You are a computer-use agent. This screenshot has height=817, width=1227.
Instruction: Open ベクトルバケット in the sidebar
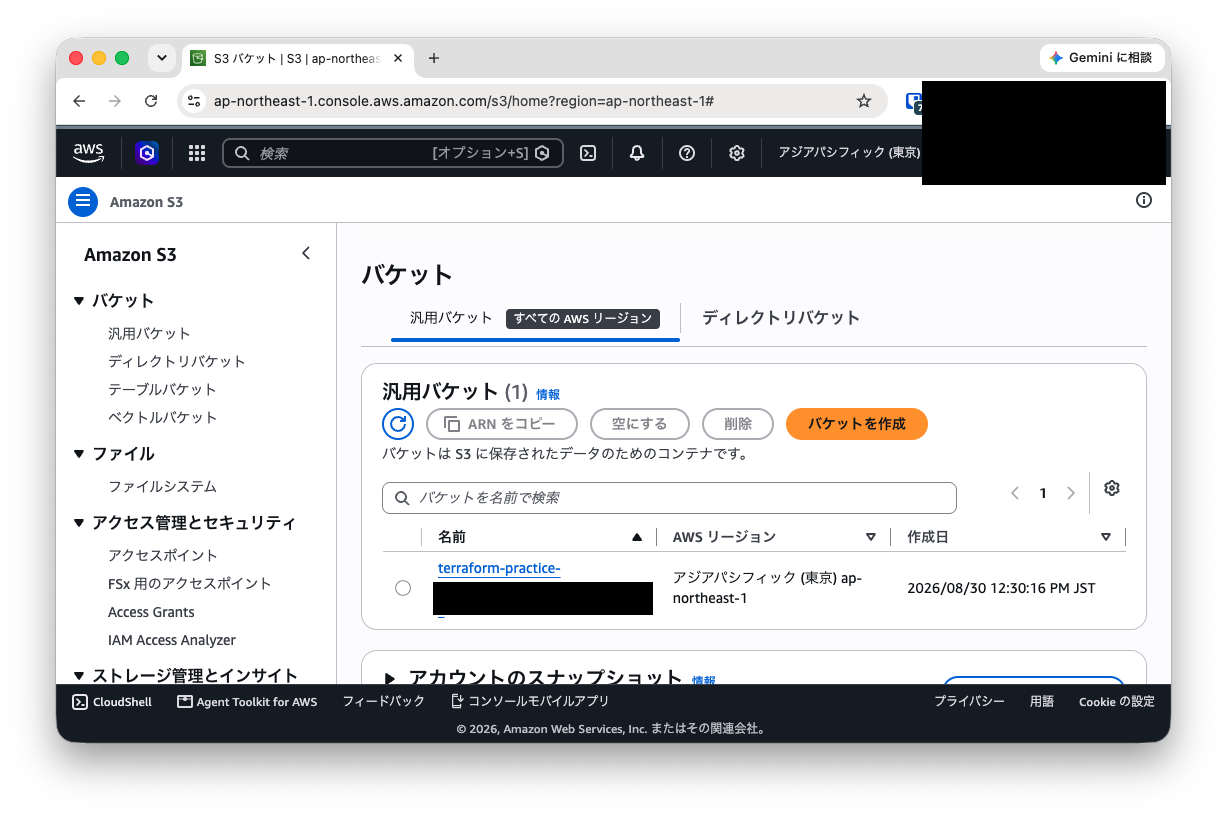(x=162, y=418)
